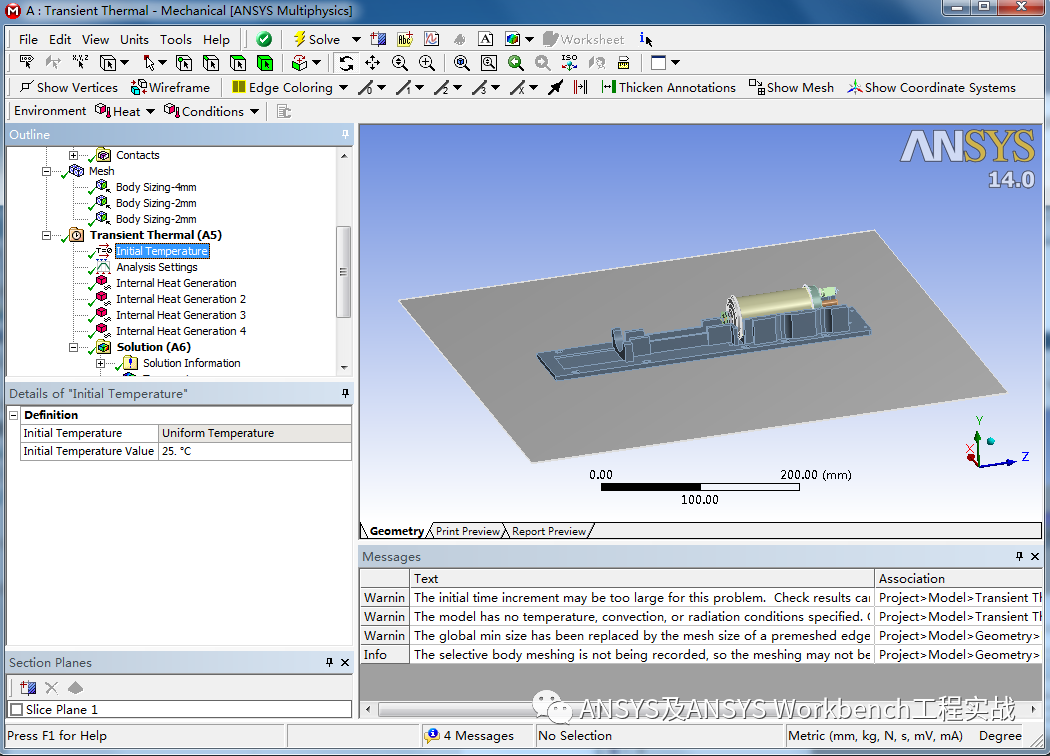Click the Initial Temperature Value field 25. °C
This screenshot has height=756, width=1050.
254,451
